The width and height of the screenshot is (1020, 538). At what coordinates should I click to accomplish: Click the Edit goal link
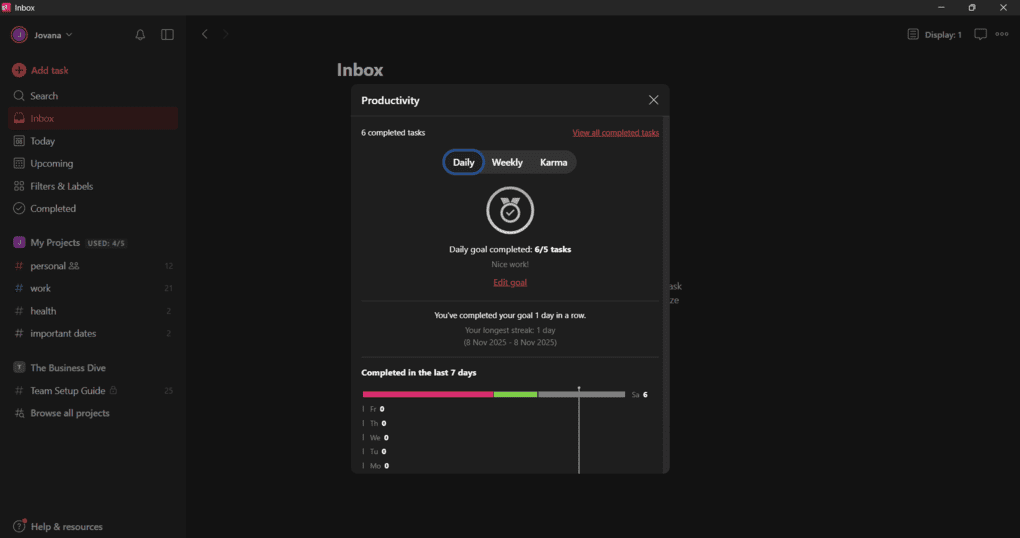point(510,282)
